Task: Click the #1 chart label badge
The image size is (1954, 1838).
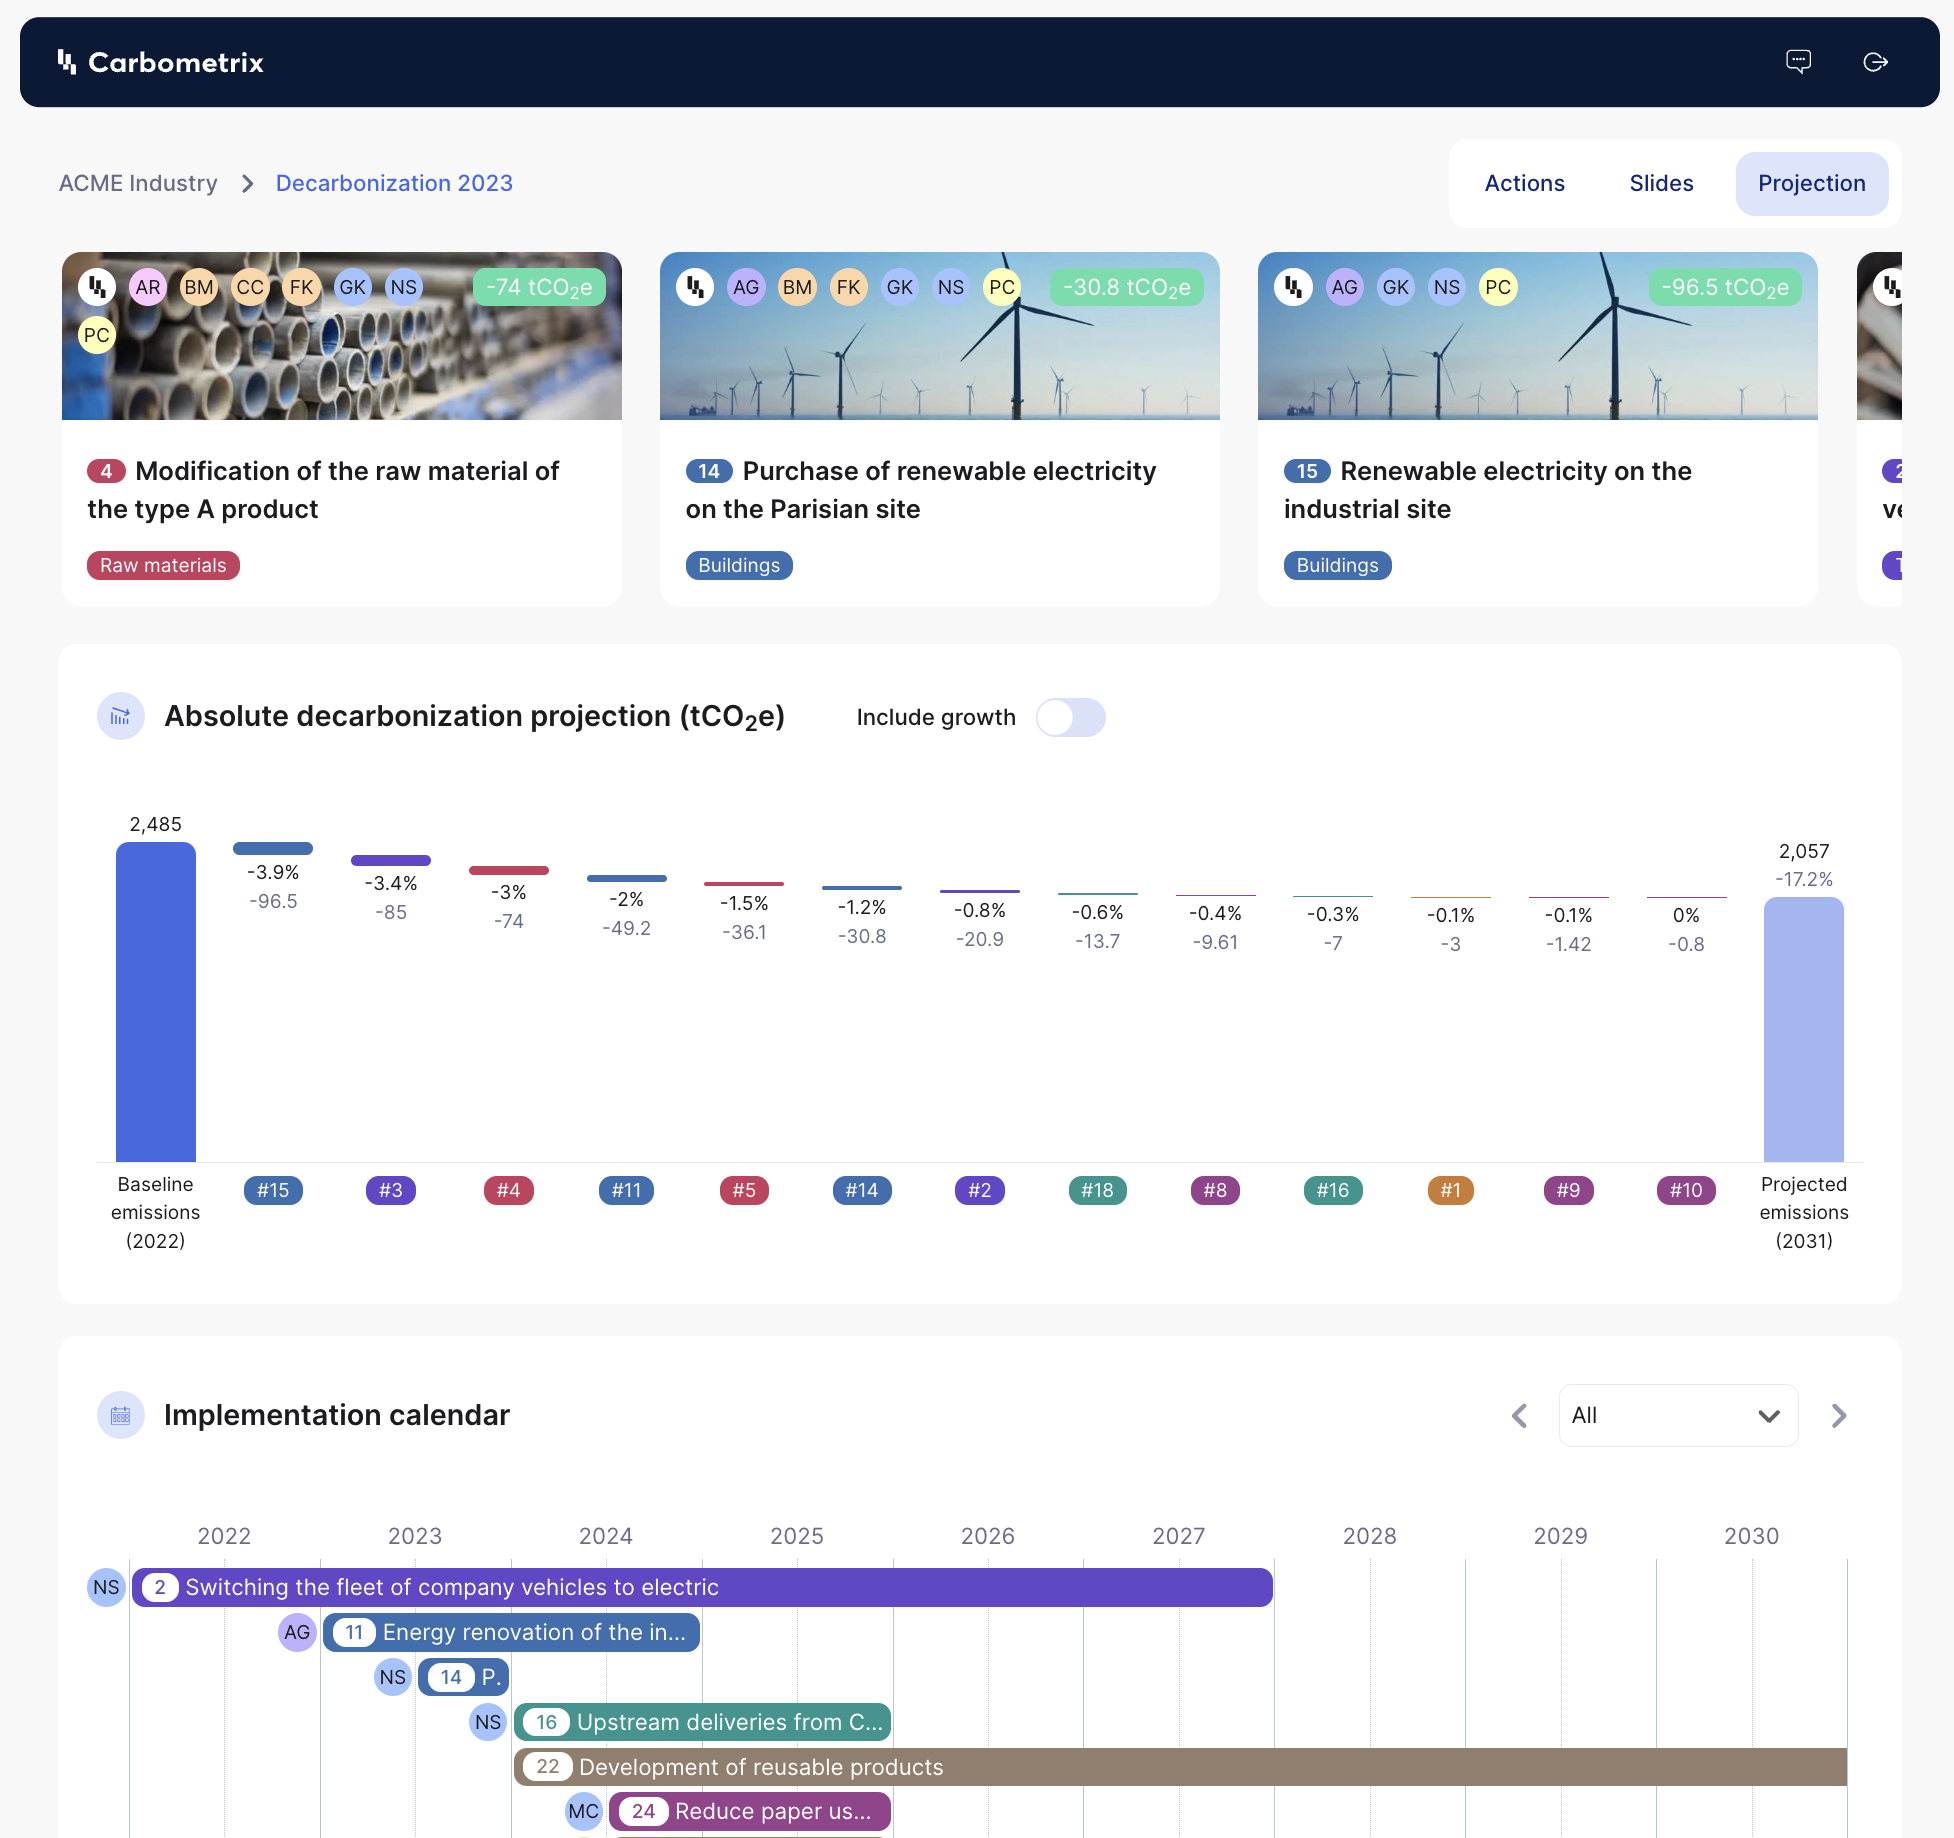Action: 1451,1190
